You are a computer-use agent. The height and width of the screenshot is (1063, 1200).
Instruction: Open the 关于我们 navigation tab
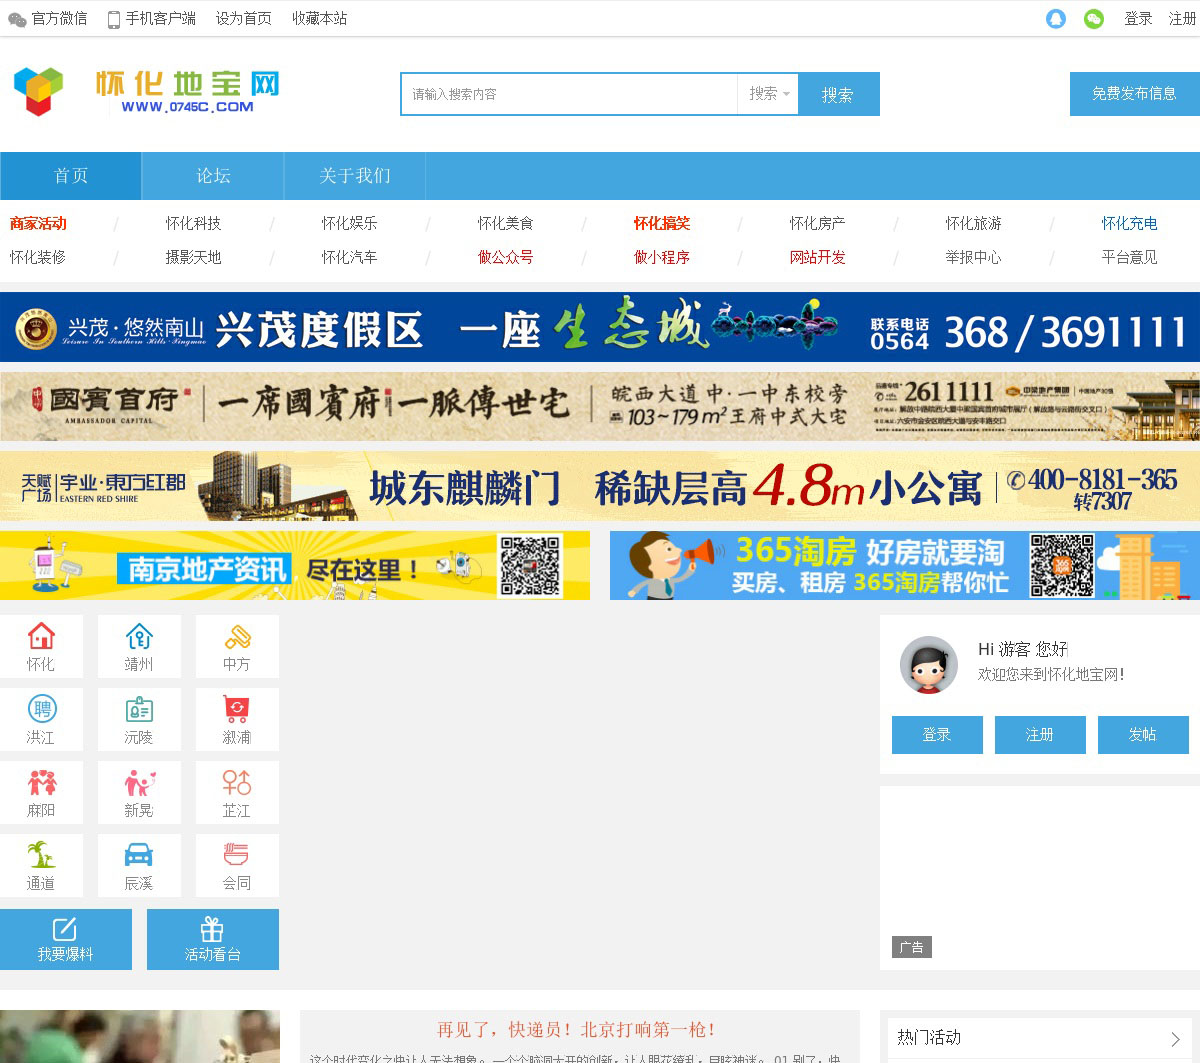point(355,176)
